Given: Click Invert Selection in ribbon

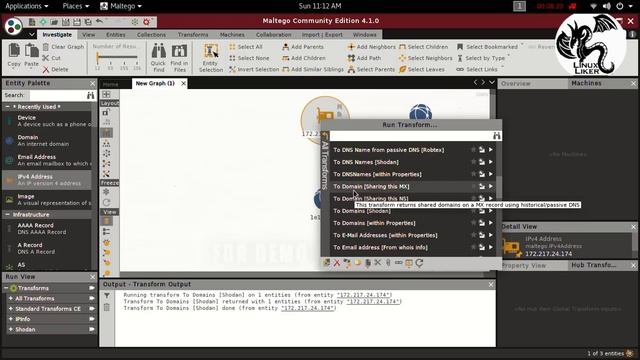Looking at the screenshot, I should (254, 69).
